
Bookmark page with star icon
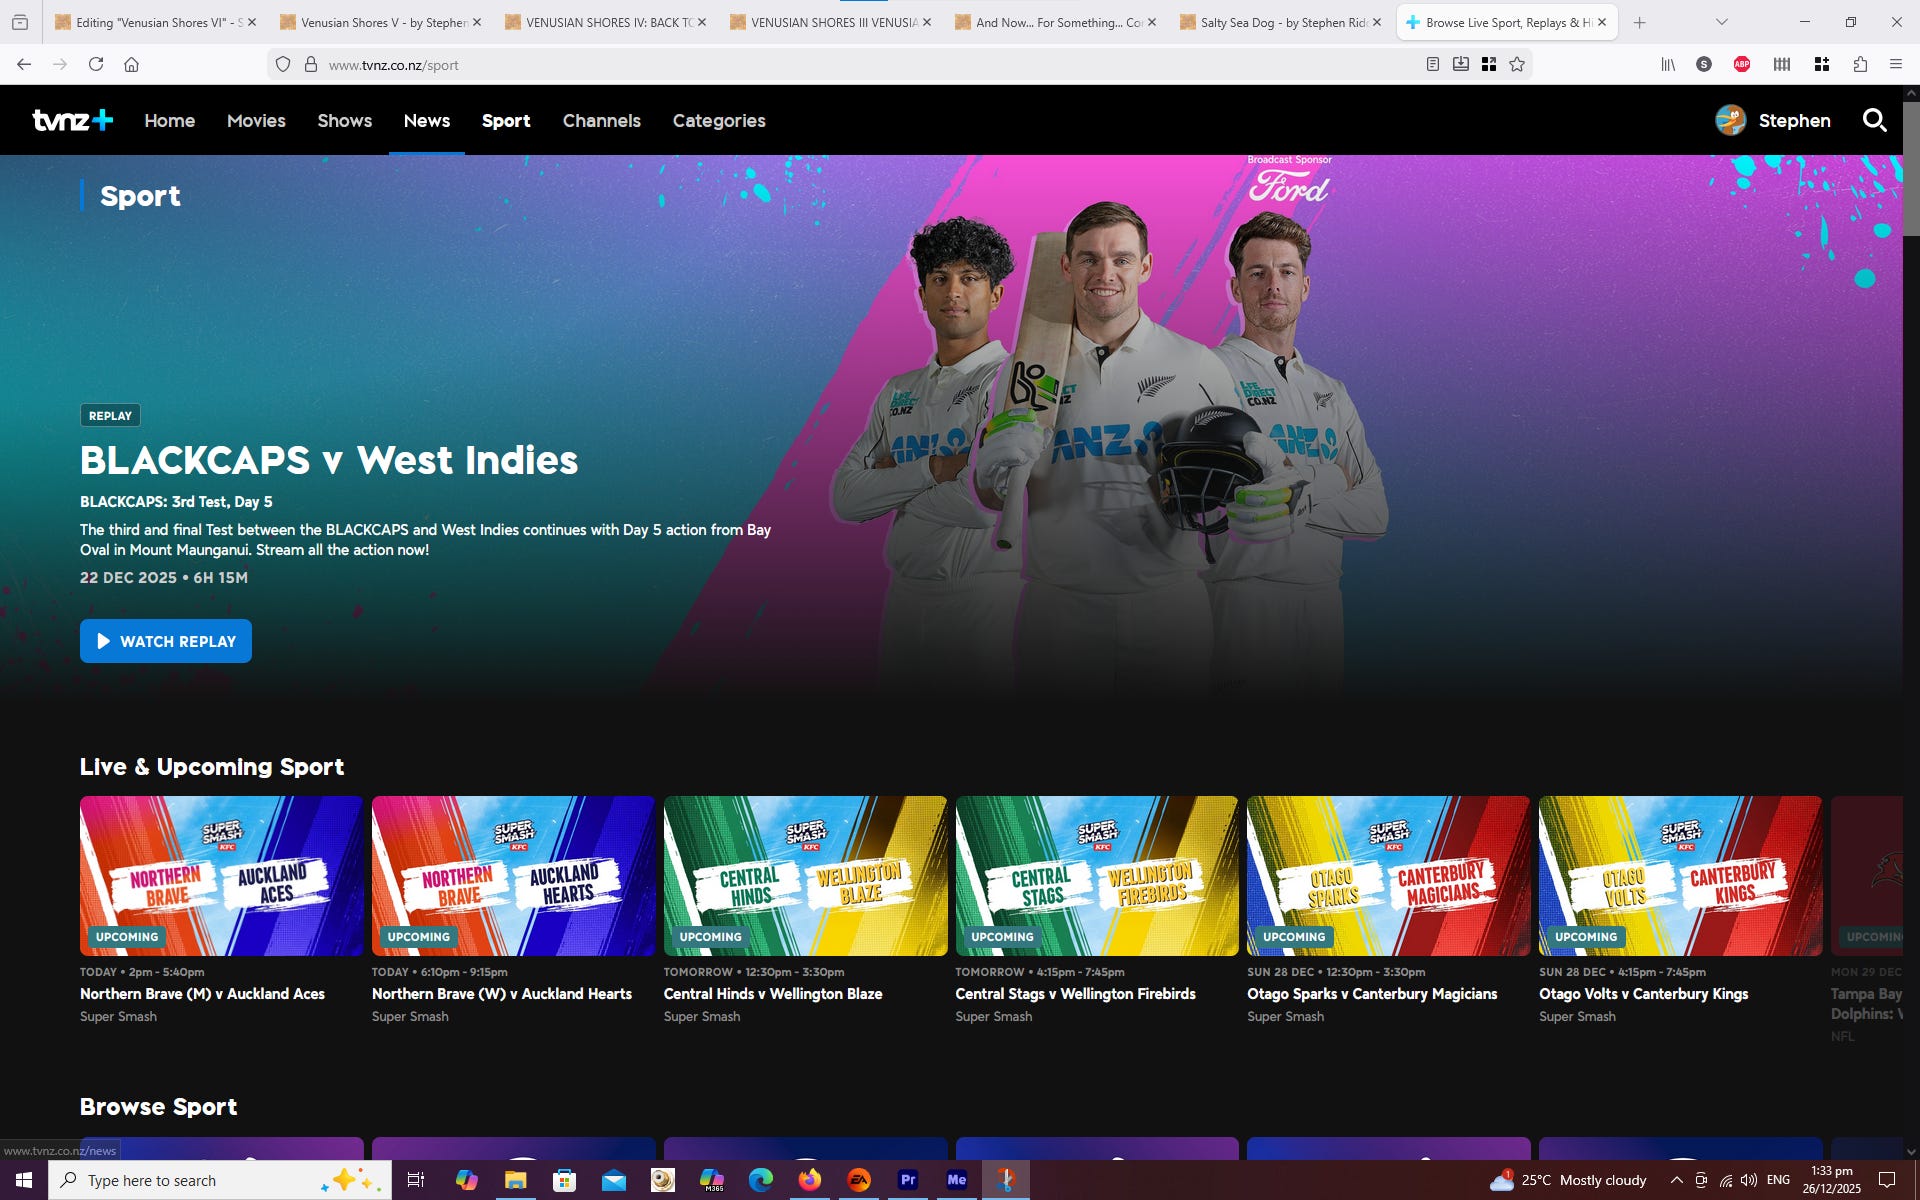[1517, 65]
